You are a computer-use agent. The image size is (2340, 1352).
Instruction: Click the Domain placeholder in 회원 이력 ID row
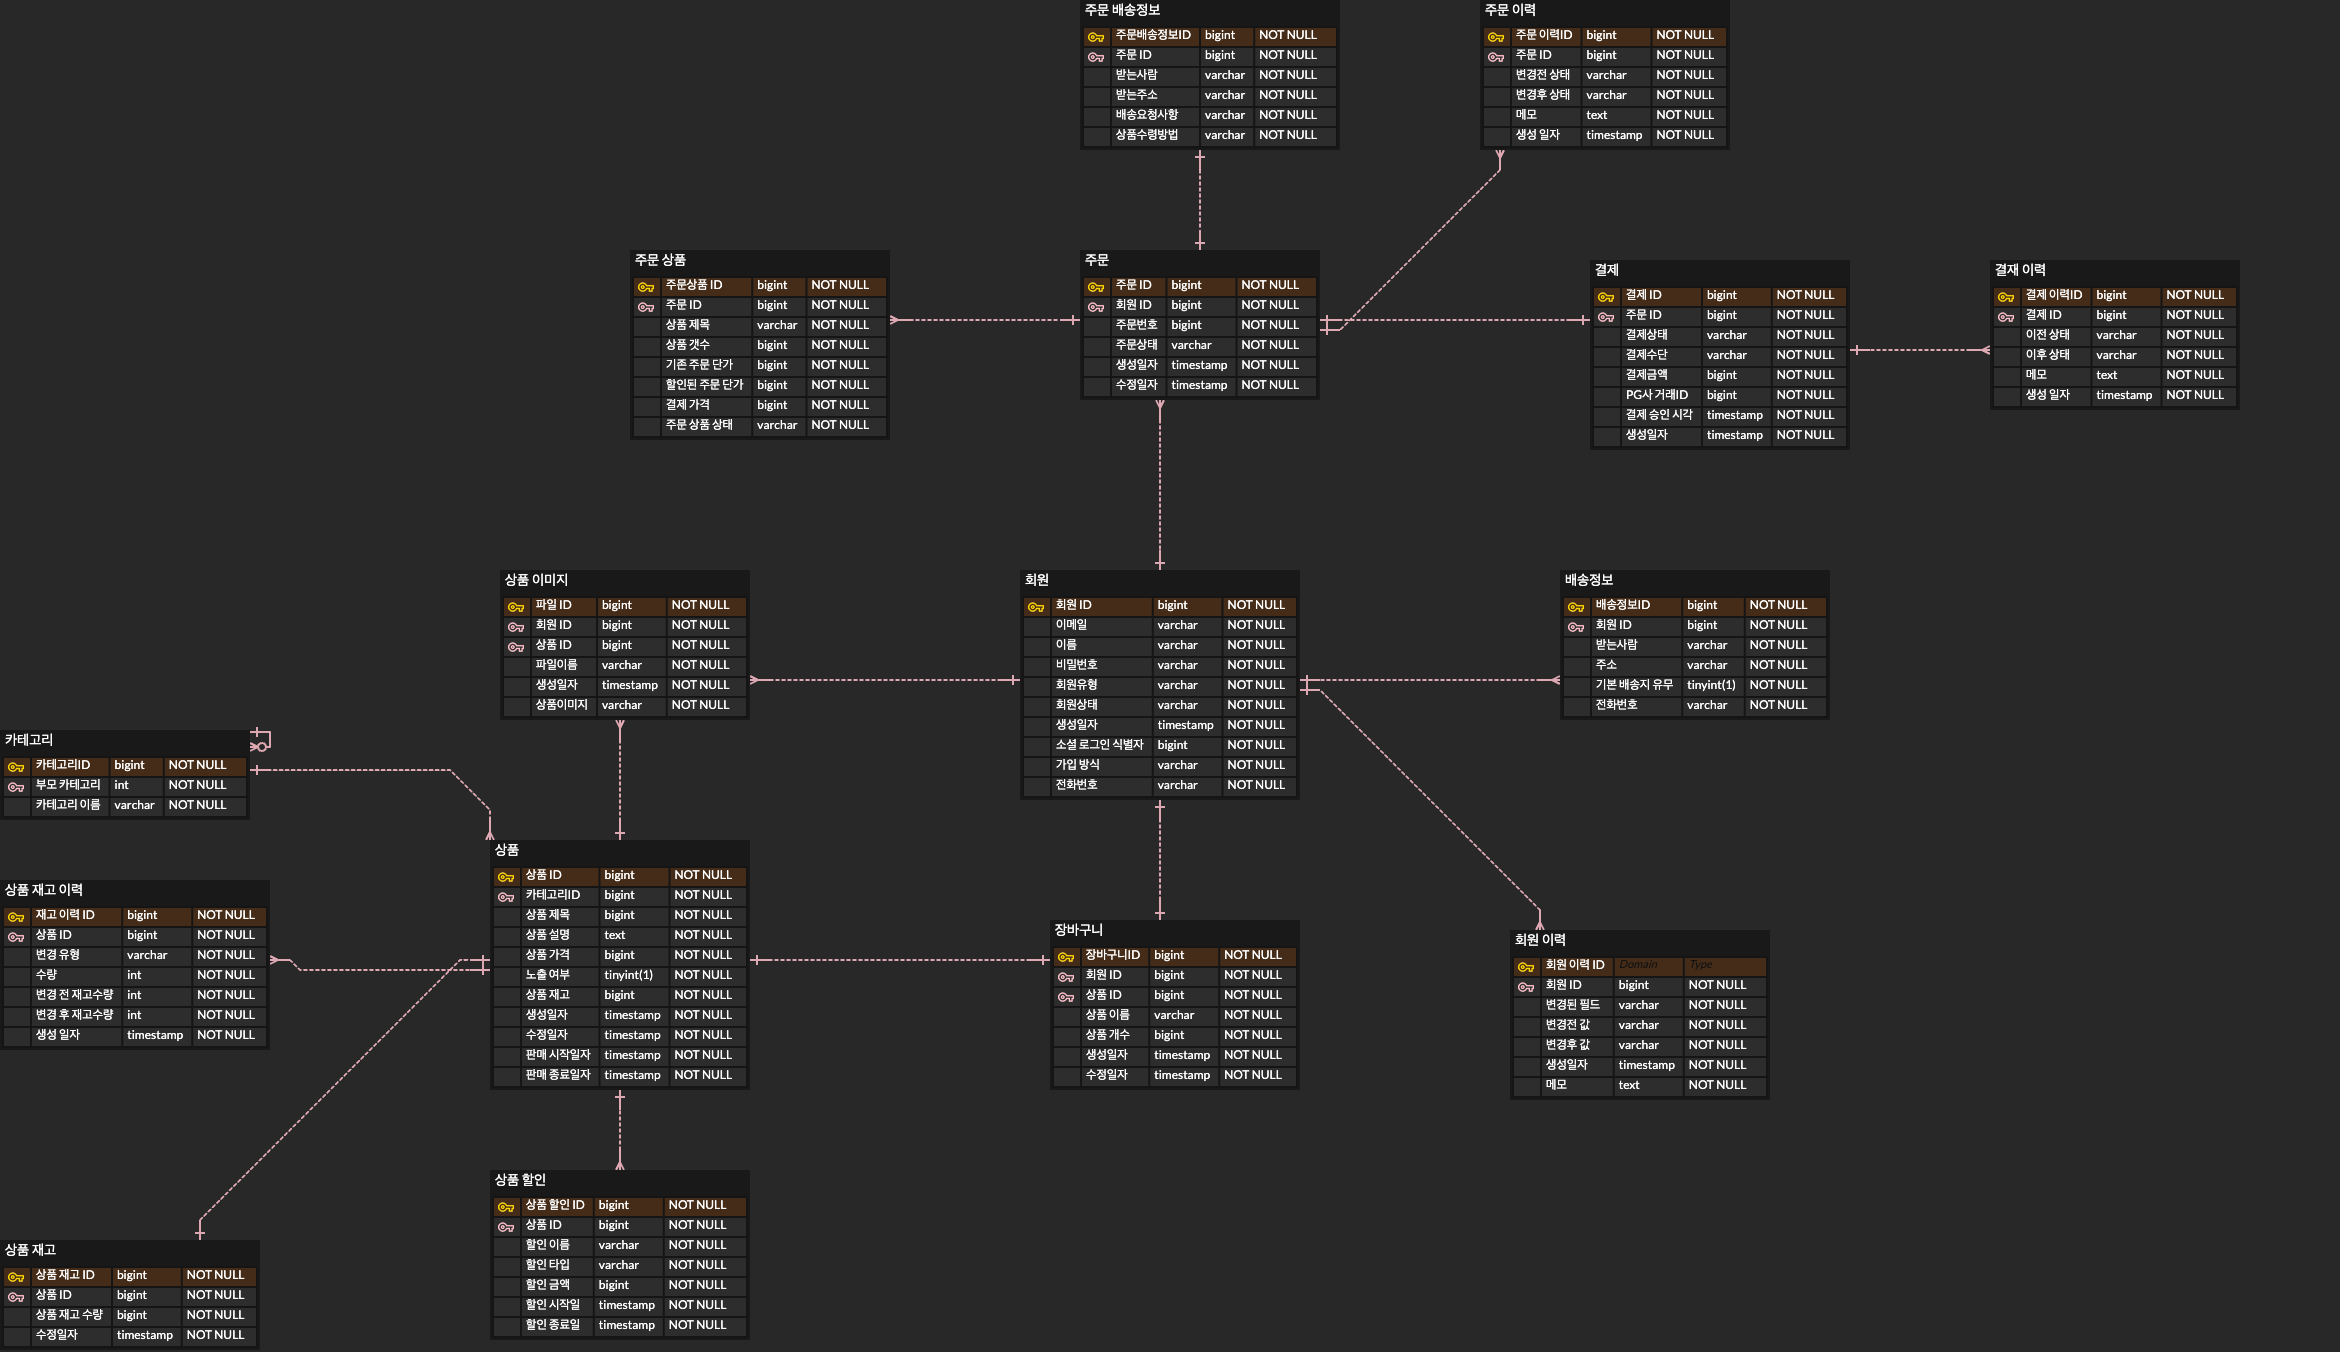click(x=1638, y=965)
